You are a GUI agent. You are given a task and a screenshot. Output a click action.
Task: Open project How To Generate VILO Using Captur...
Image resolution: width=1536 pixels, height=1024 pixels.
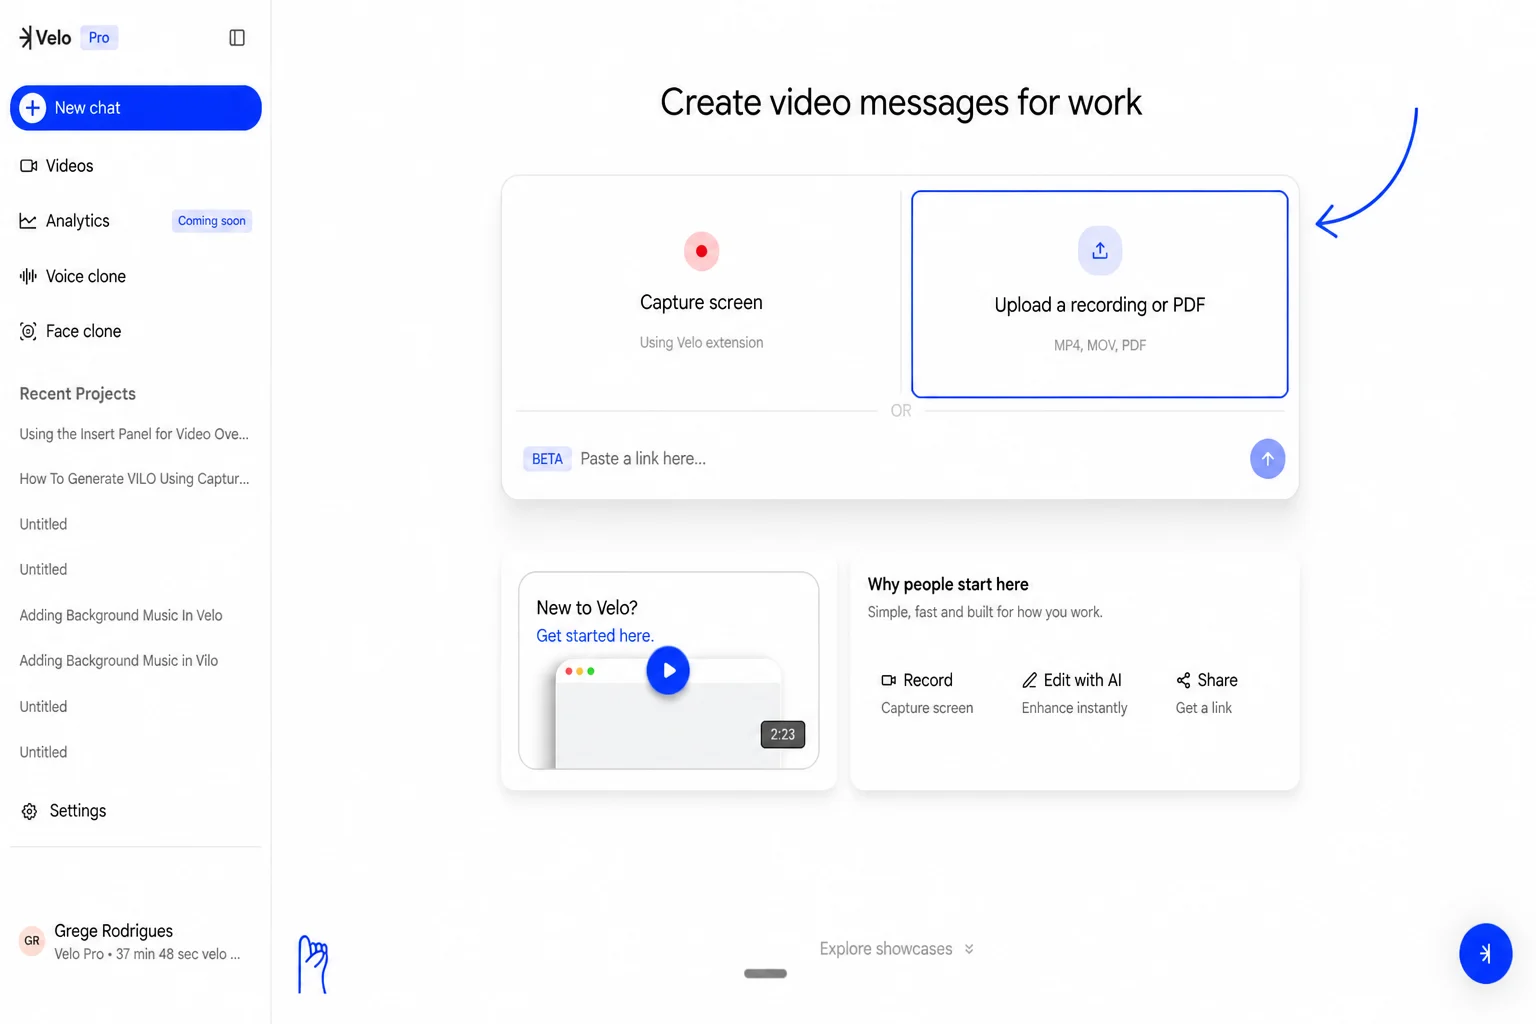[x=134, y=479]
